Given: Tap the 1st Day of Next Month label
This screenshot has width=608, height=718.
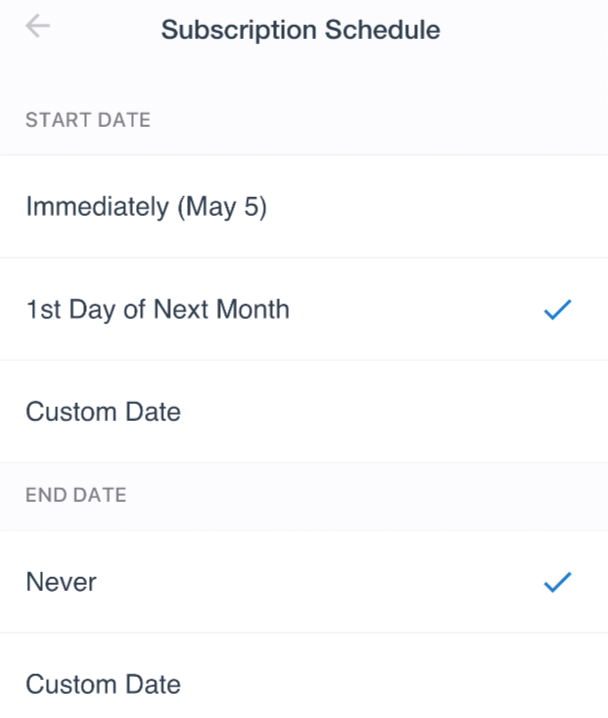Looking at the screenshot, I should [x=158, y=310].
